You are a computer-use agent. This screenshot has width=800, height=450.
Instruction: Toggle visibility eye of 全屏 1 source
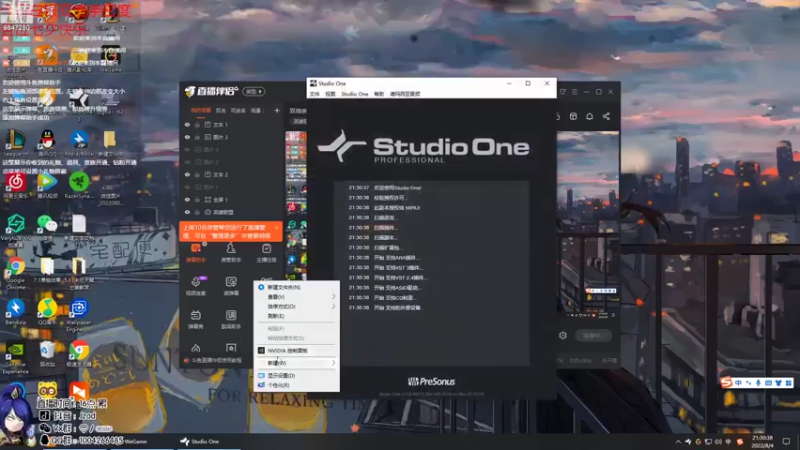coord(187,199)
